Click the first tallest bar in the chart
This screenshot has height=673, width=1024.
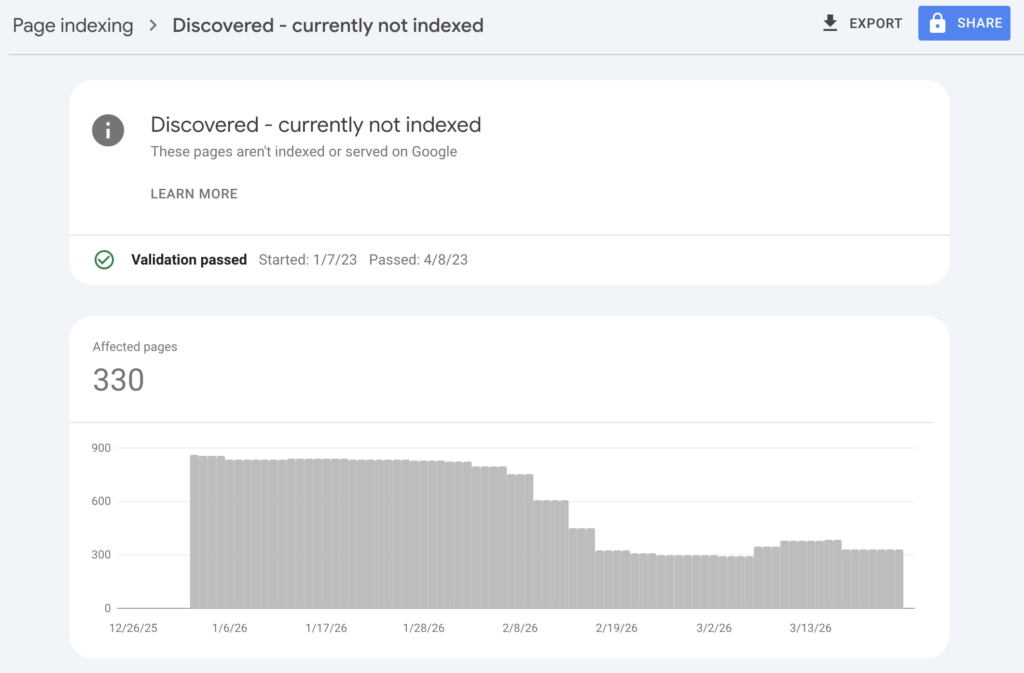coord(194,531)
